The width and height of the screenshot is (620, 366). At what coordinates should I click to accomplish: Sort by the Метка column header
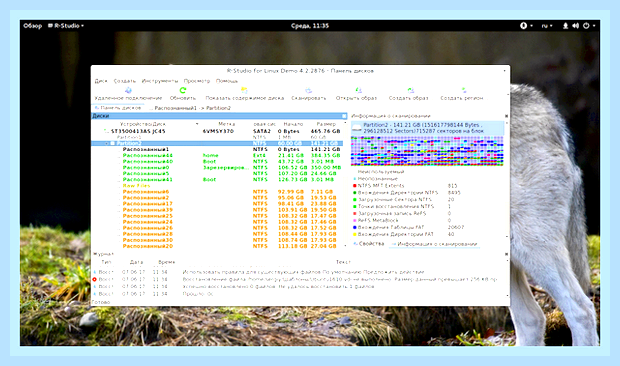click(x=226, y=124)
